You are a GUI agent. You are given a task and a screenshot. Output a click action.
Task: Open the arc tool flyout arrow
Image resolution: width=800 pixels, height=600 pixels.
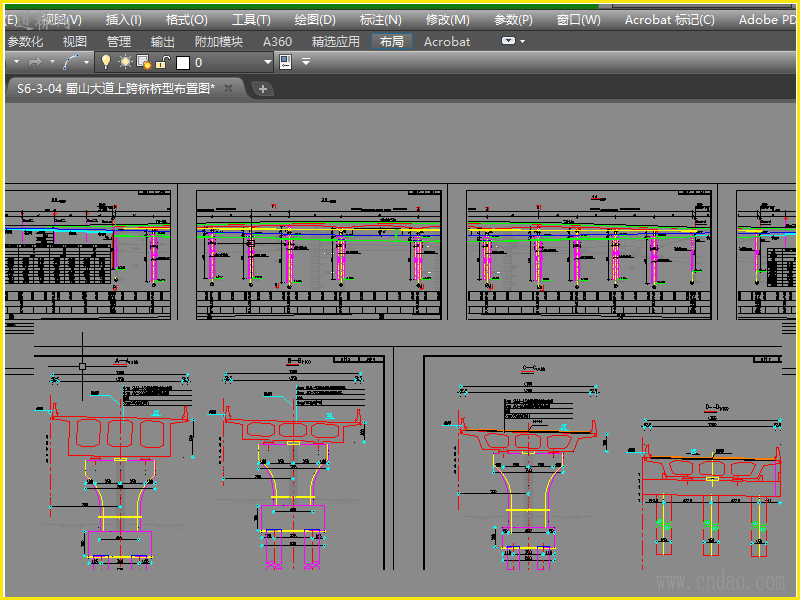tap(87, 62)
